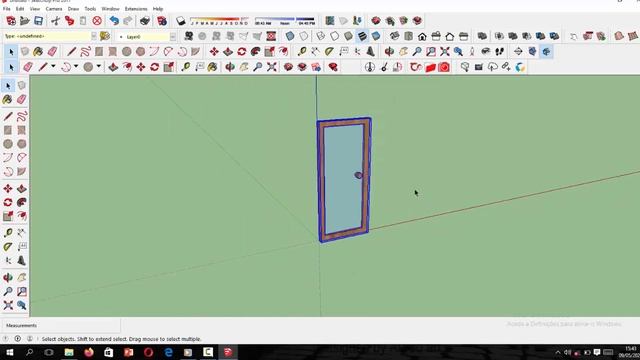Expand the Line tool dropdown arrow
The height and width of the screenshot is (360, 640).
click(x=53, y=67)
